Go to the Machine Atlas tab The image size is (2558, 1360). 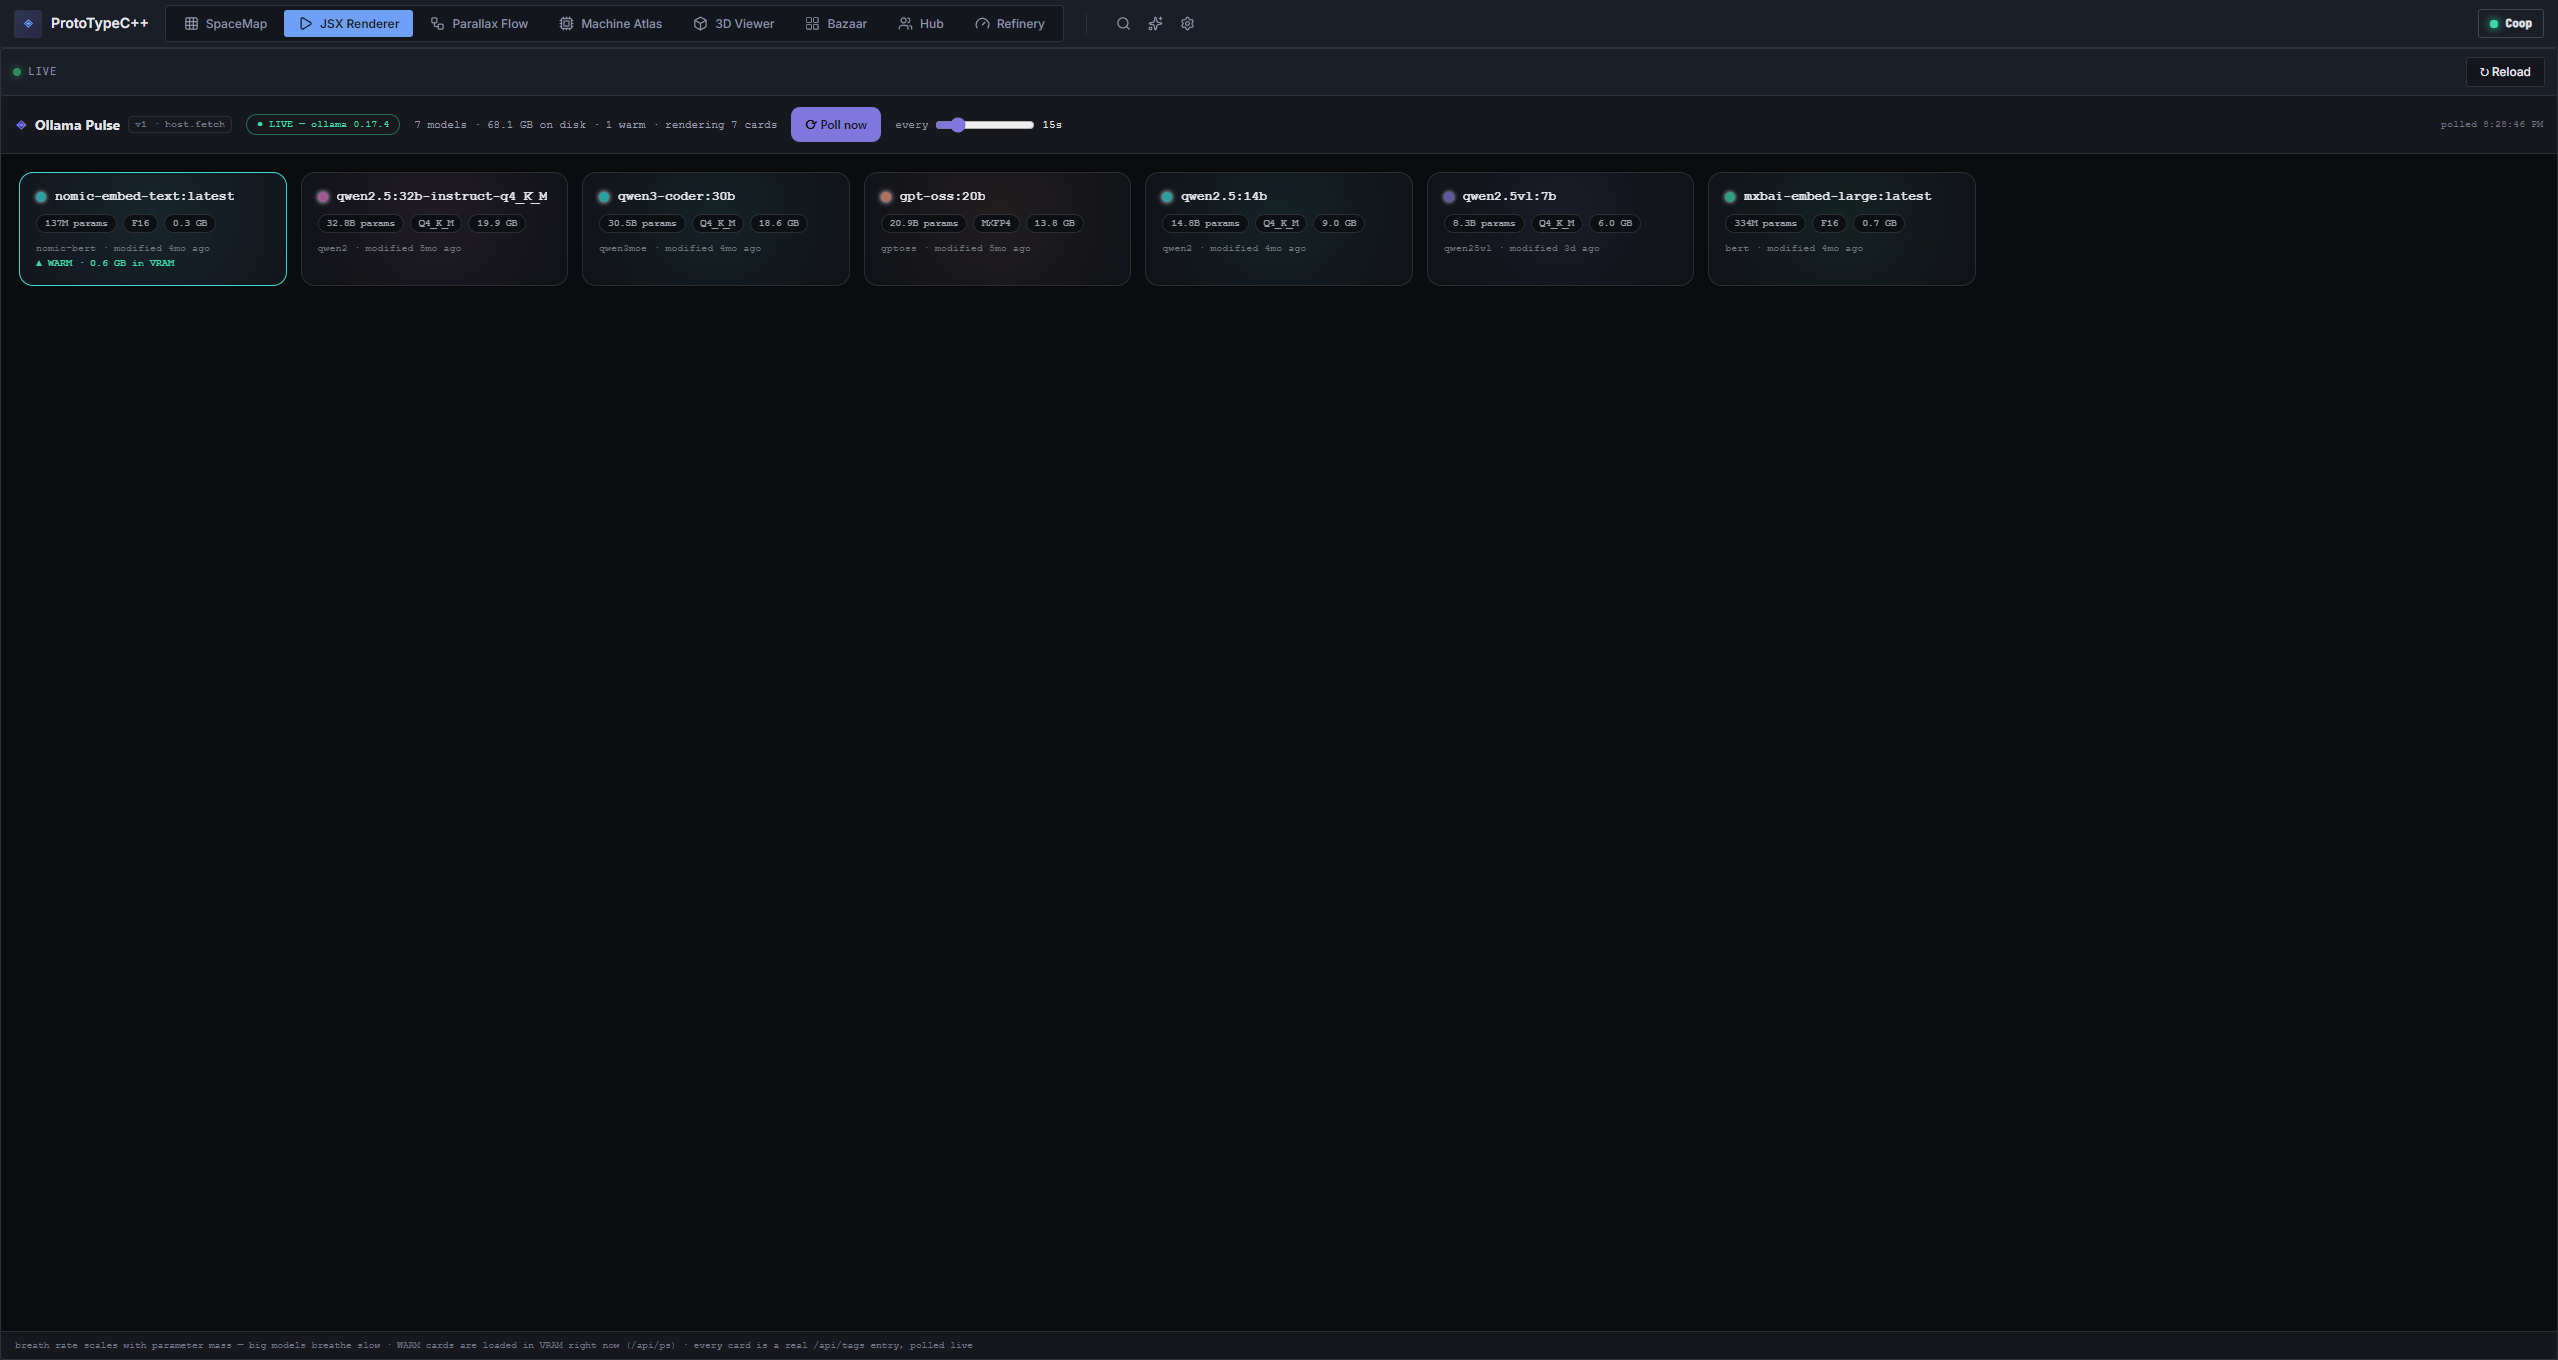pos(610,24)
